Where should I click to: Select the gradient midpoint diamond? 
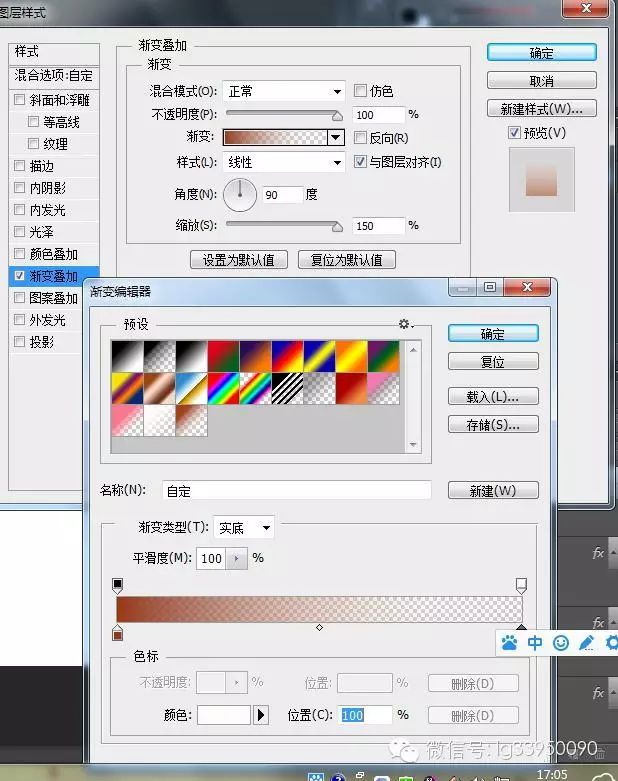pyautogui.click(x=319, y=628)
